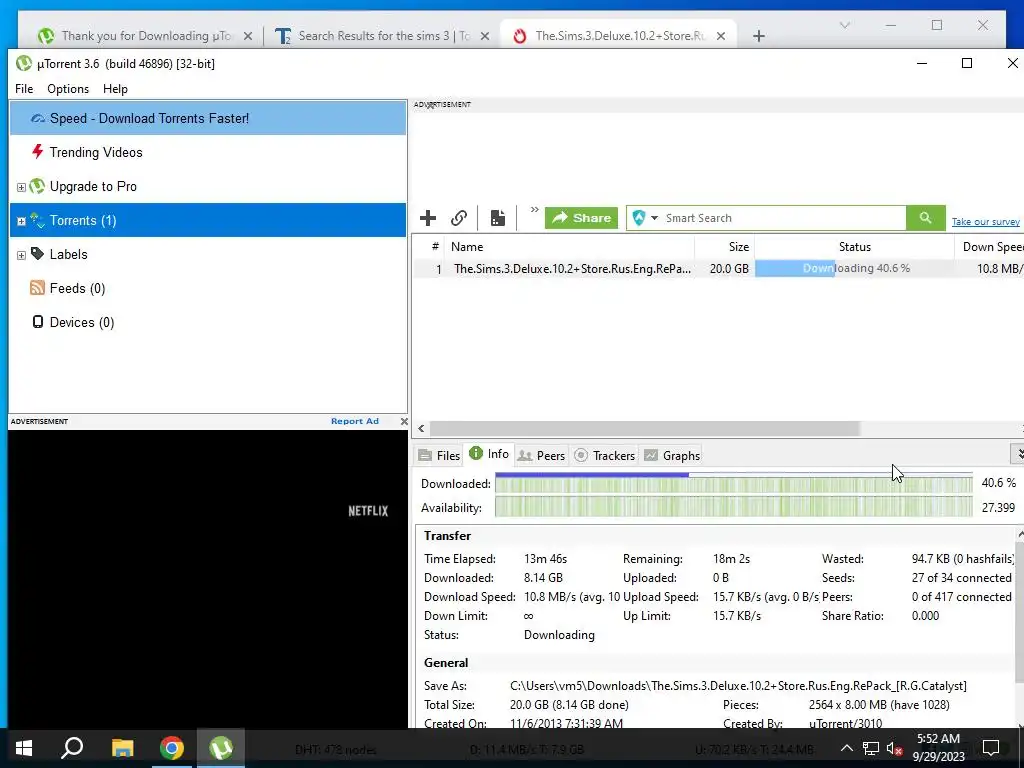Open the File menu
The width and height of the screenshot is (1024, 768).
24,89
